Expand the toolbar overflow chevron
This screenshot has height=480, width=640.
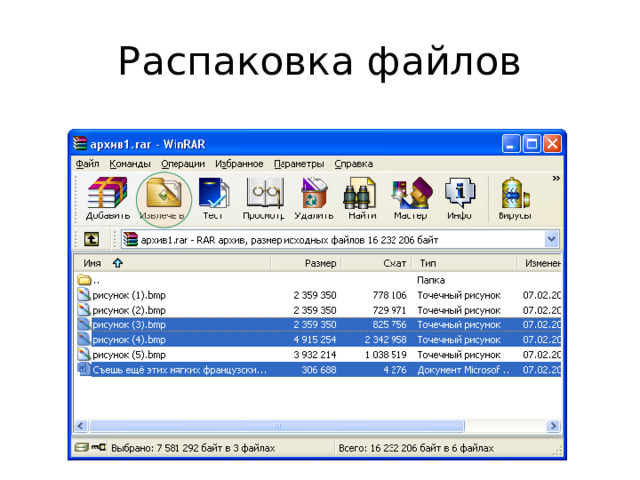556,178
